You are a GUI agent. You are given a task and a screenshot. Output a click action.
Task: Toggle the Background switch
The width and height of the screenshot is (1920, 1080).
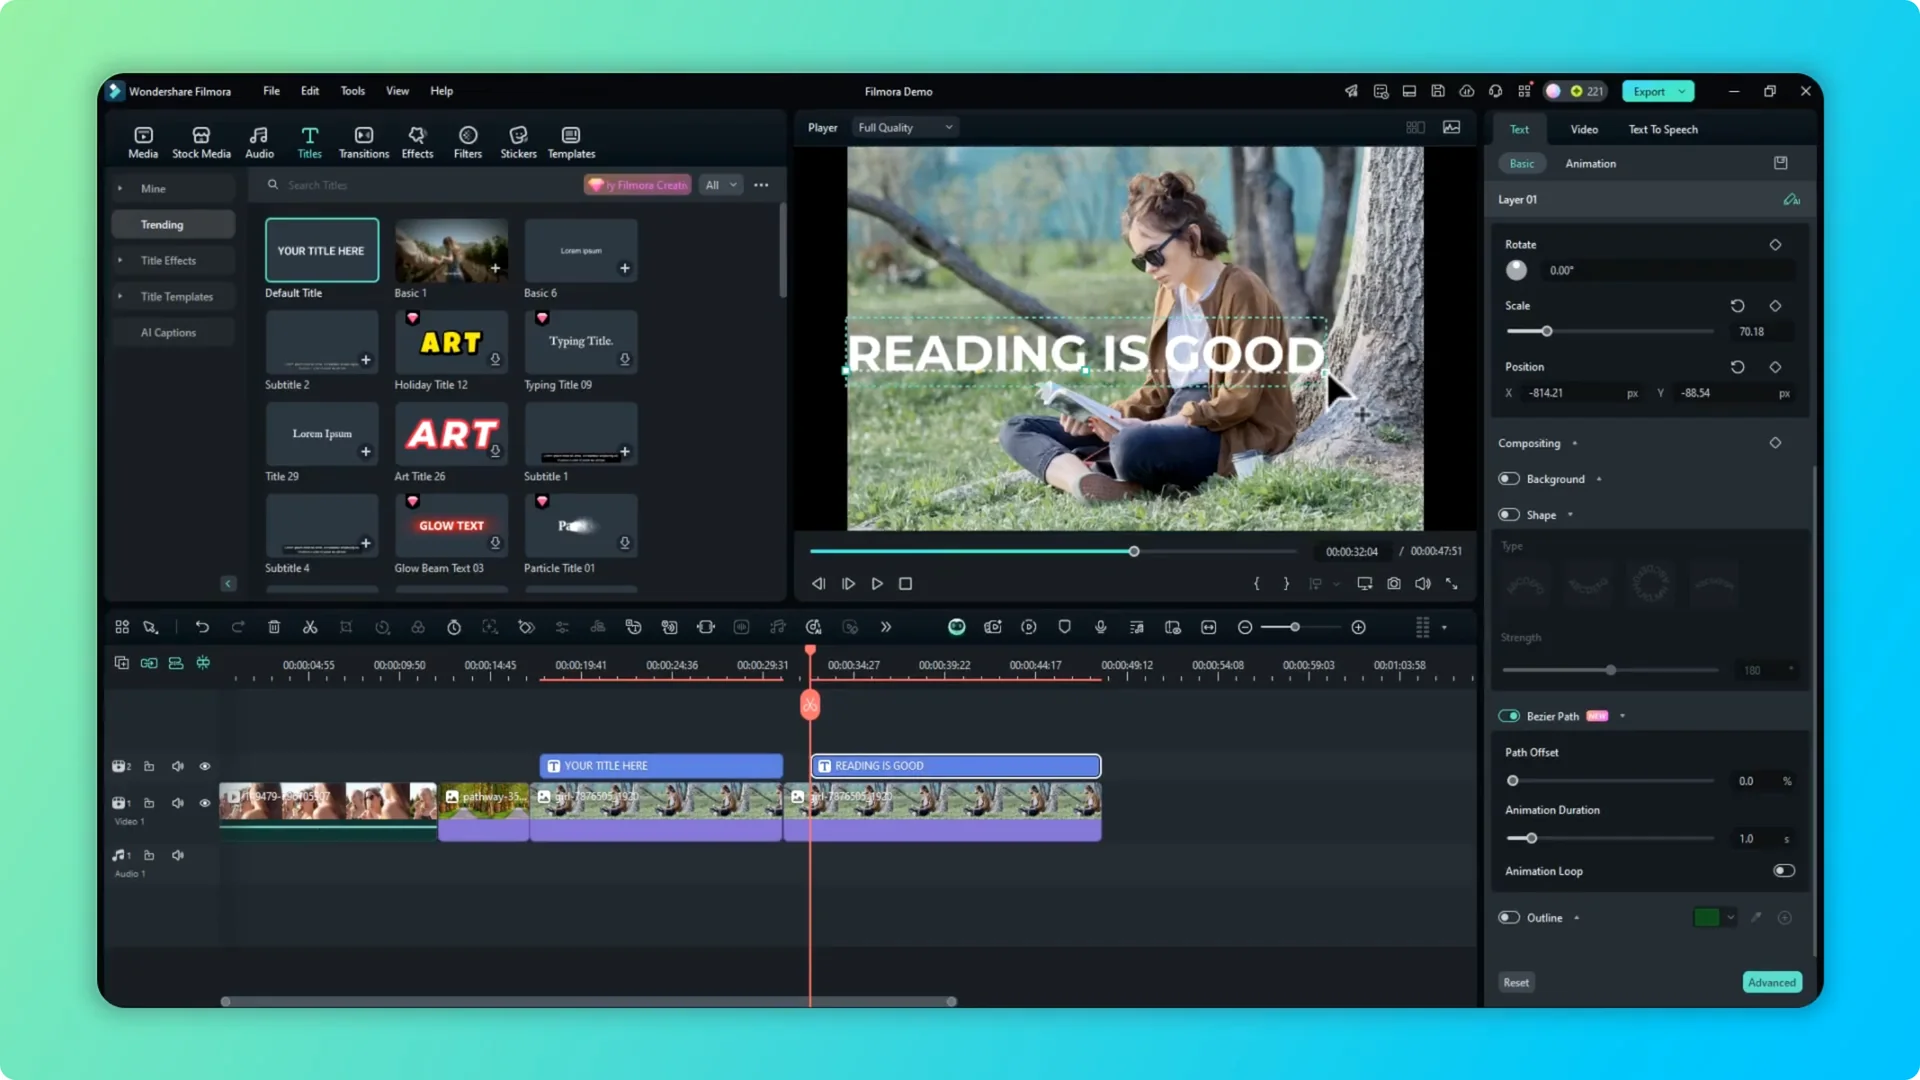pos(1509,479)
